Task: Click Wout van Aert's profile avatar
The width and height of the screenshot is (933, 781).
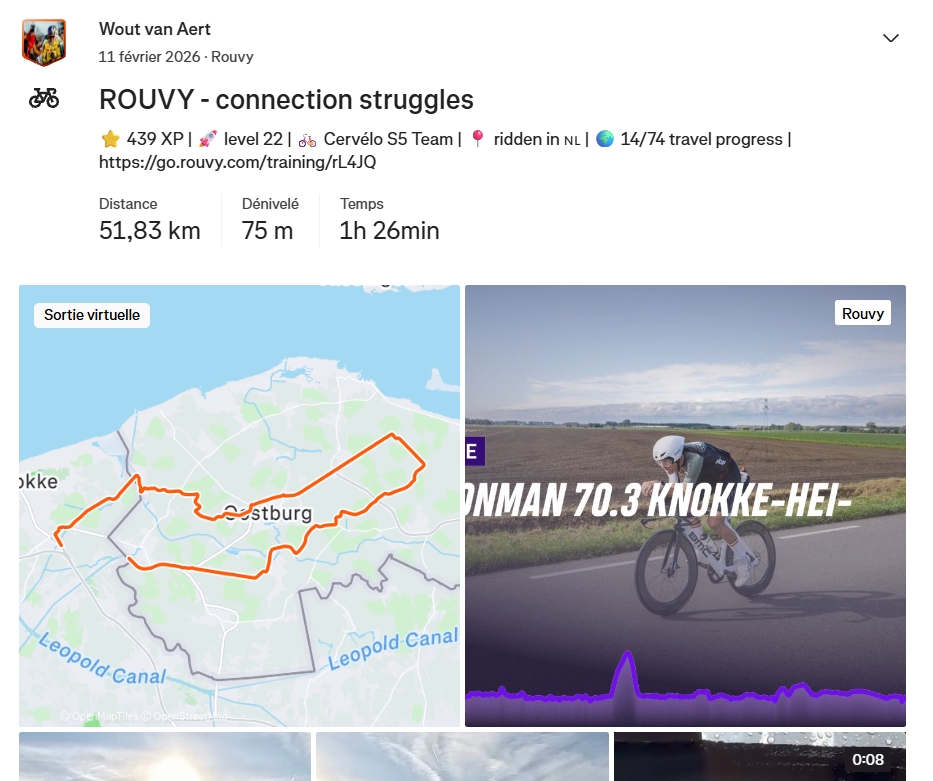Action: tap(44, 43)
